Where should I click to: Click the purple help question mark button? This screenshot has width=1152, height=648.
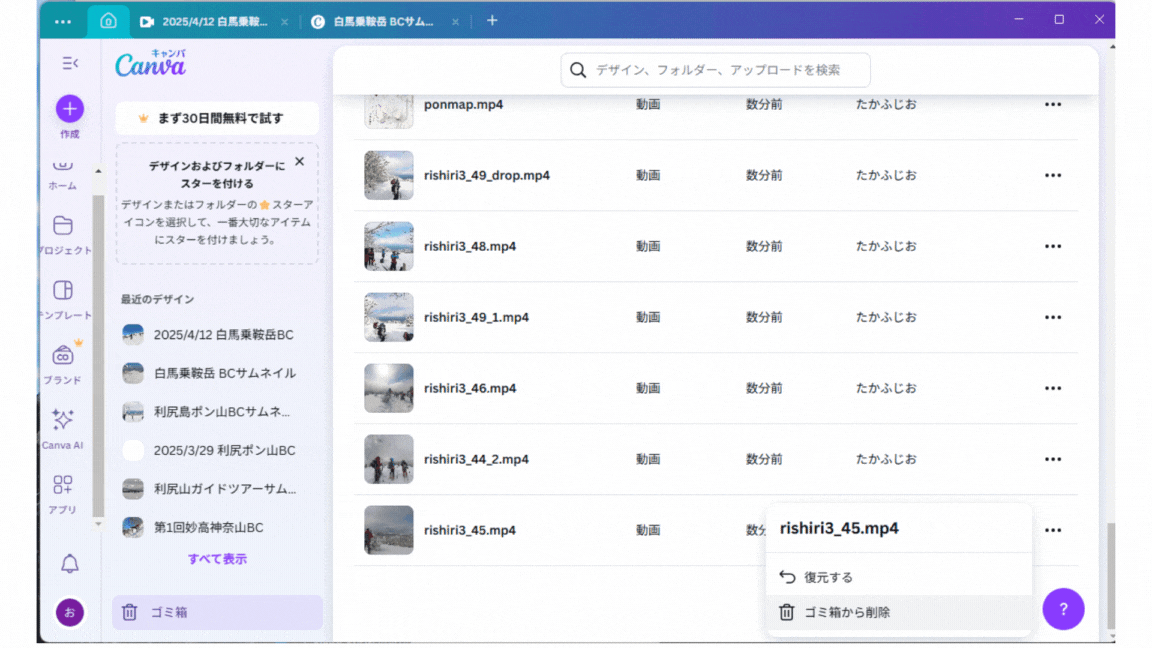tap(1063, 608)
